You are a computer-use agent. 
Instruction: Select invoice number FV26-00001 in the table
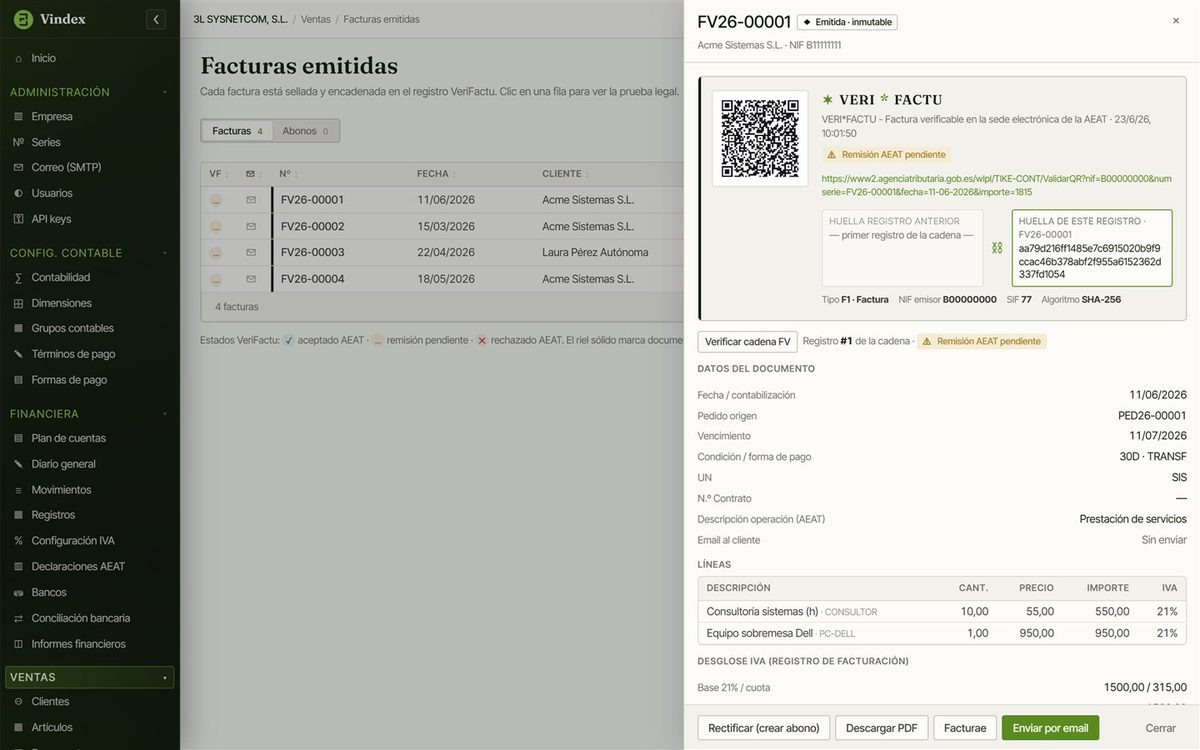tap(312, 200)
